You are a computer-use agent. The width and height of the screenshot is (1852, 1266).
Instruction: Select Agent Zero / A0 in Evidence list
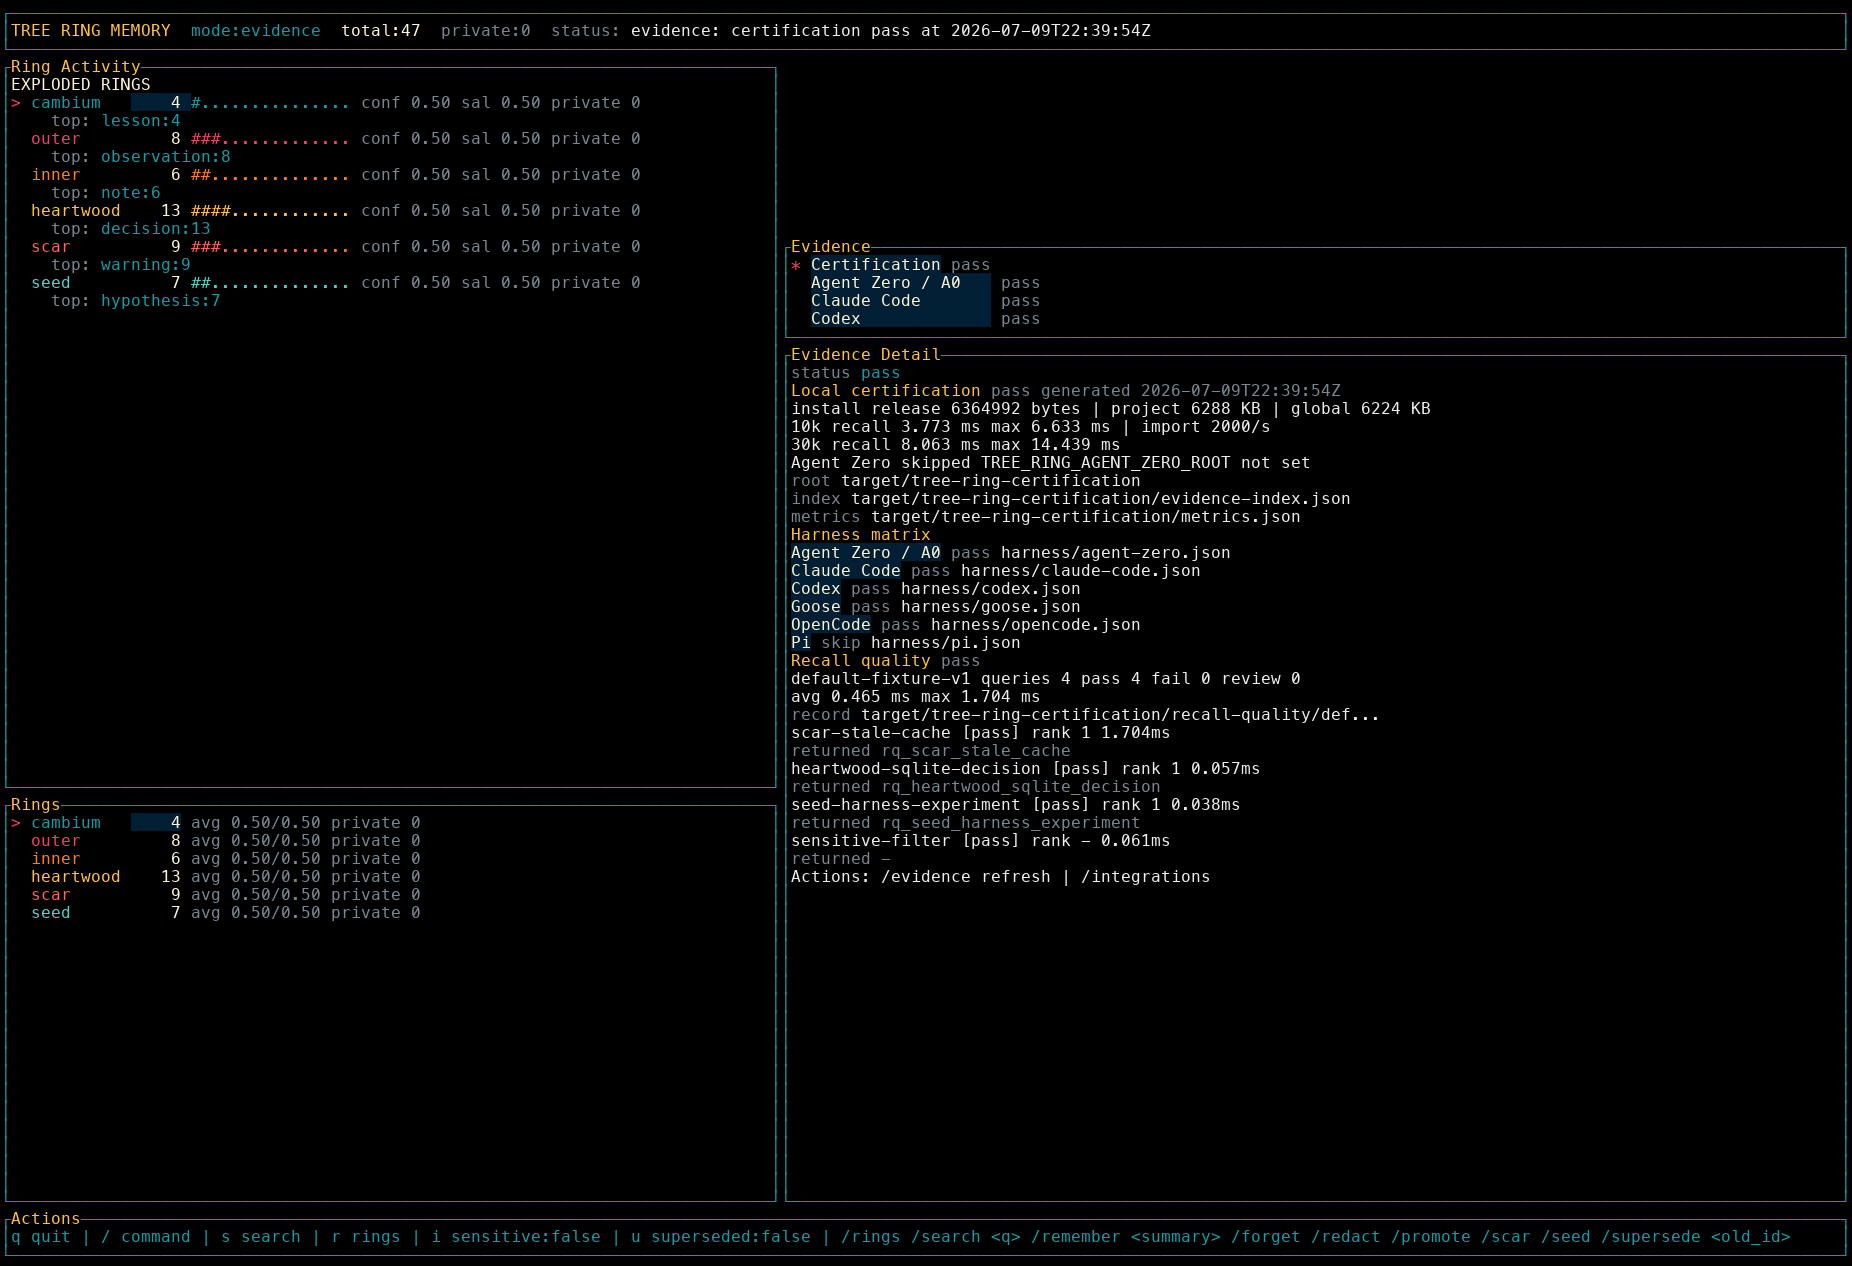click(x=926, y=283)
